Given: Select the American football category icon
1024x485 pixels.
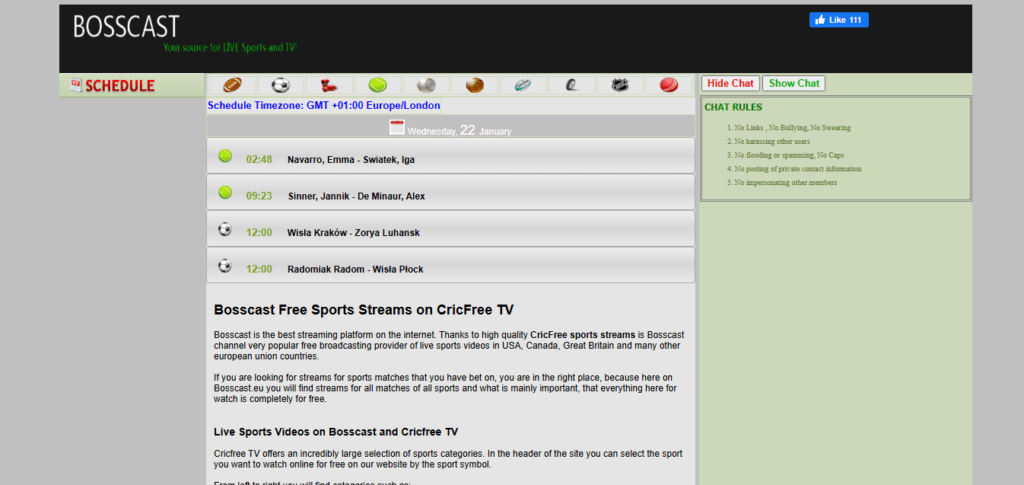Looking at the screenshot, I should click(232, 85).
